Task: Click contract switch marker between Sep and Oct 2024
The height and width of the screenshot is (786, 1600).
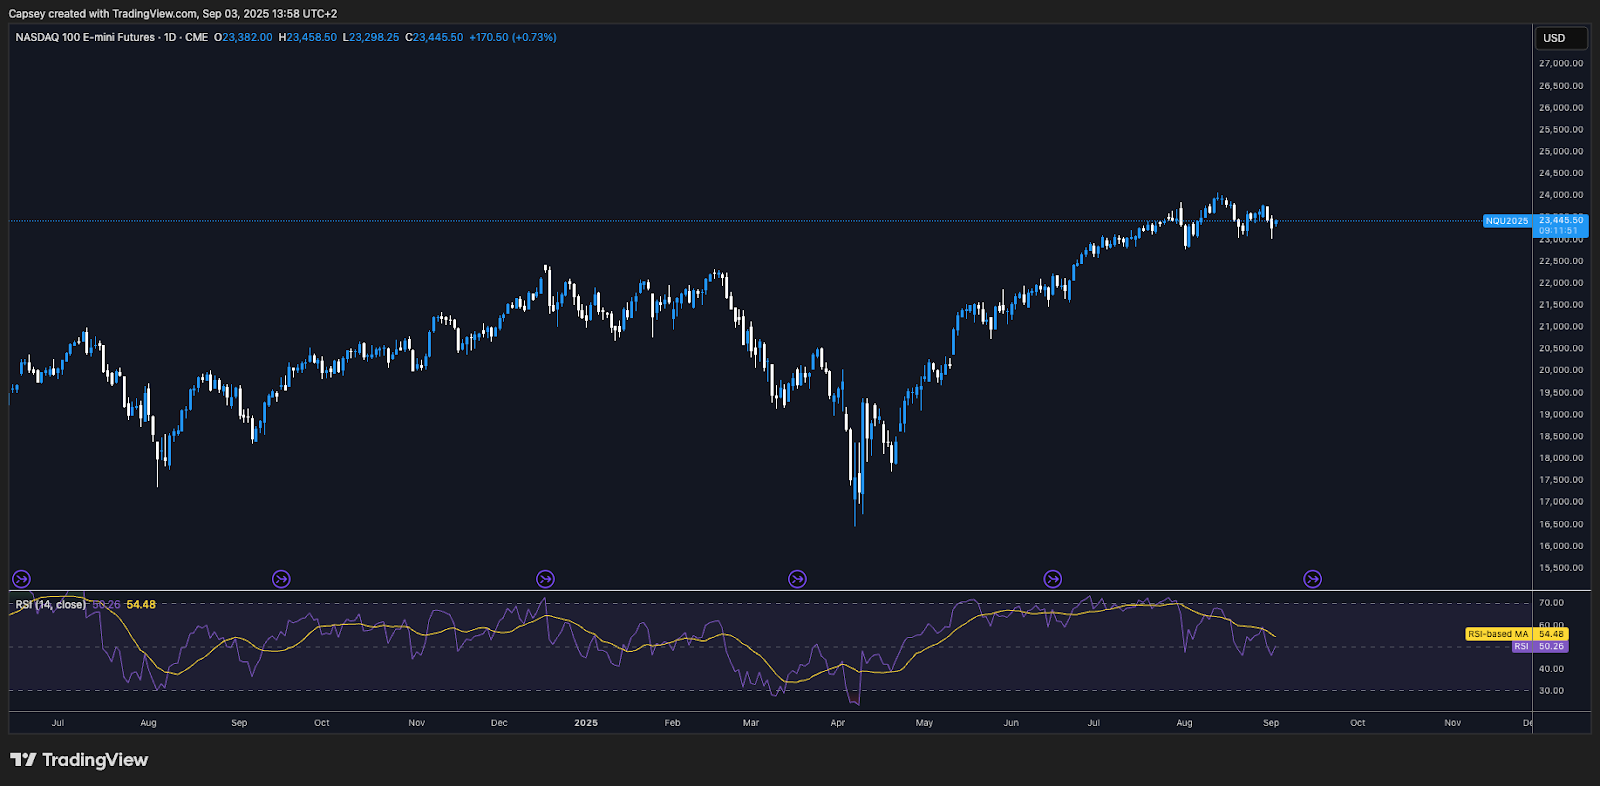Action: pos(281,579)
